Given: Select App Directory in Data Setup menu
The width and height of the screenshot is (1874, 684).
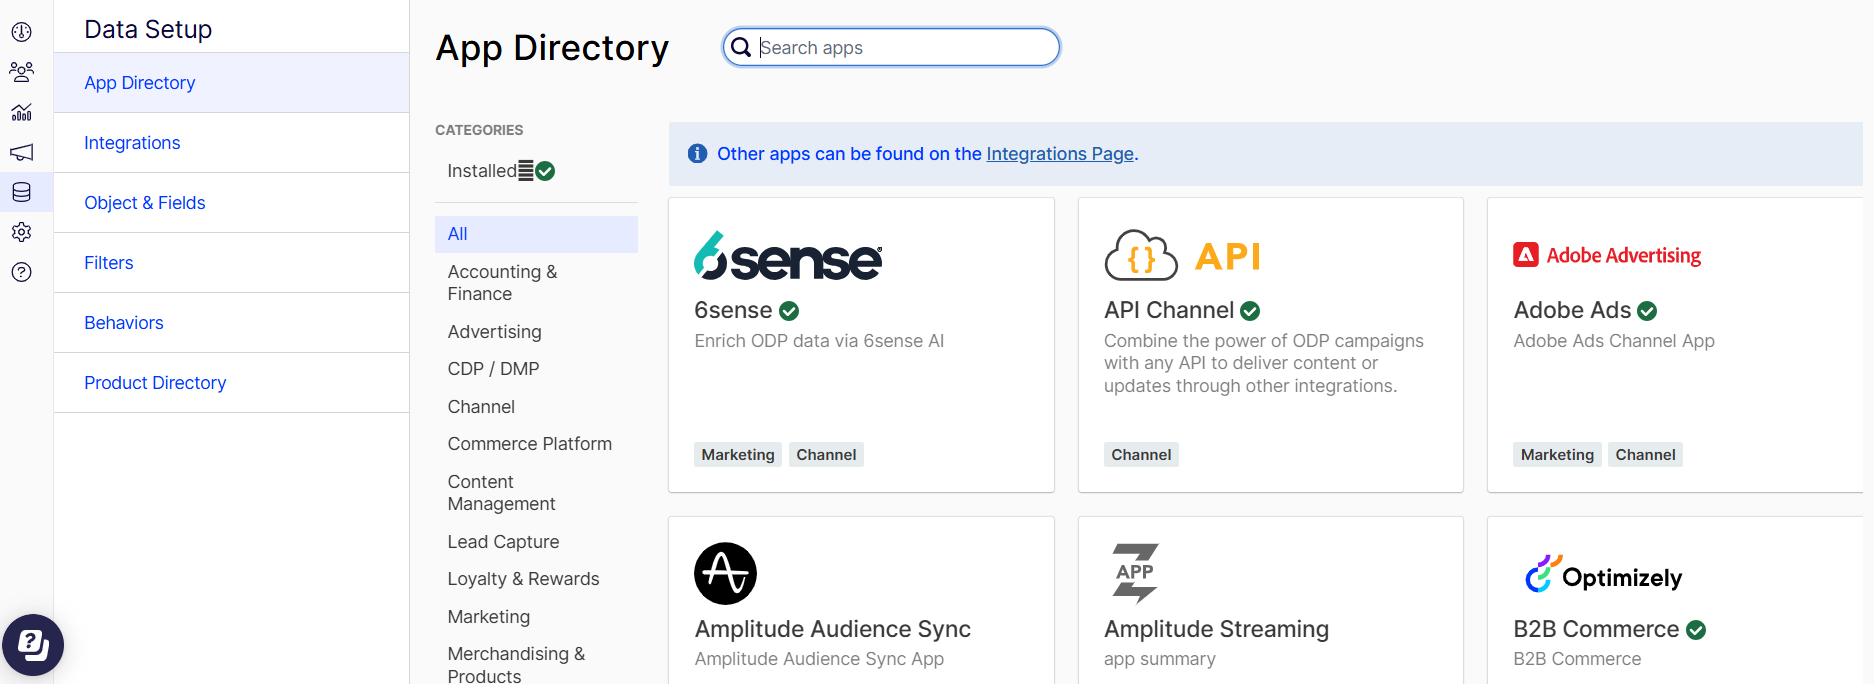Looking at the screenshot, I should click(x=231, y=83).
